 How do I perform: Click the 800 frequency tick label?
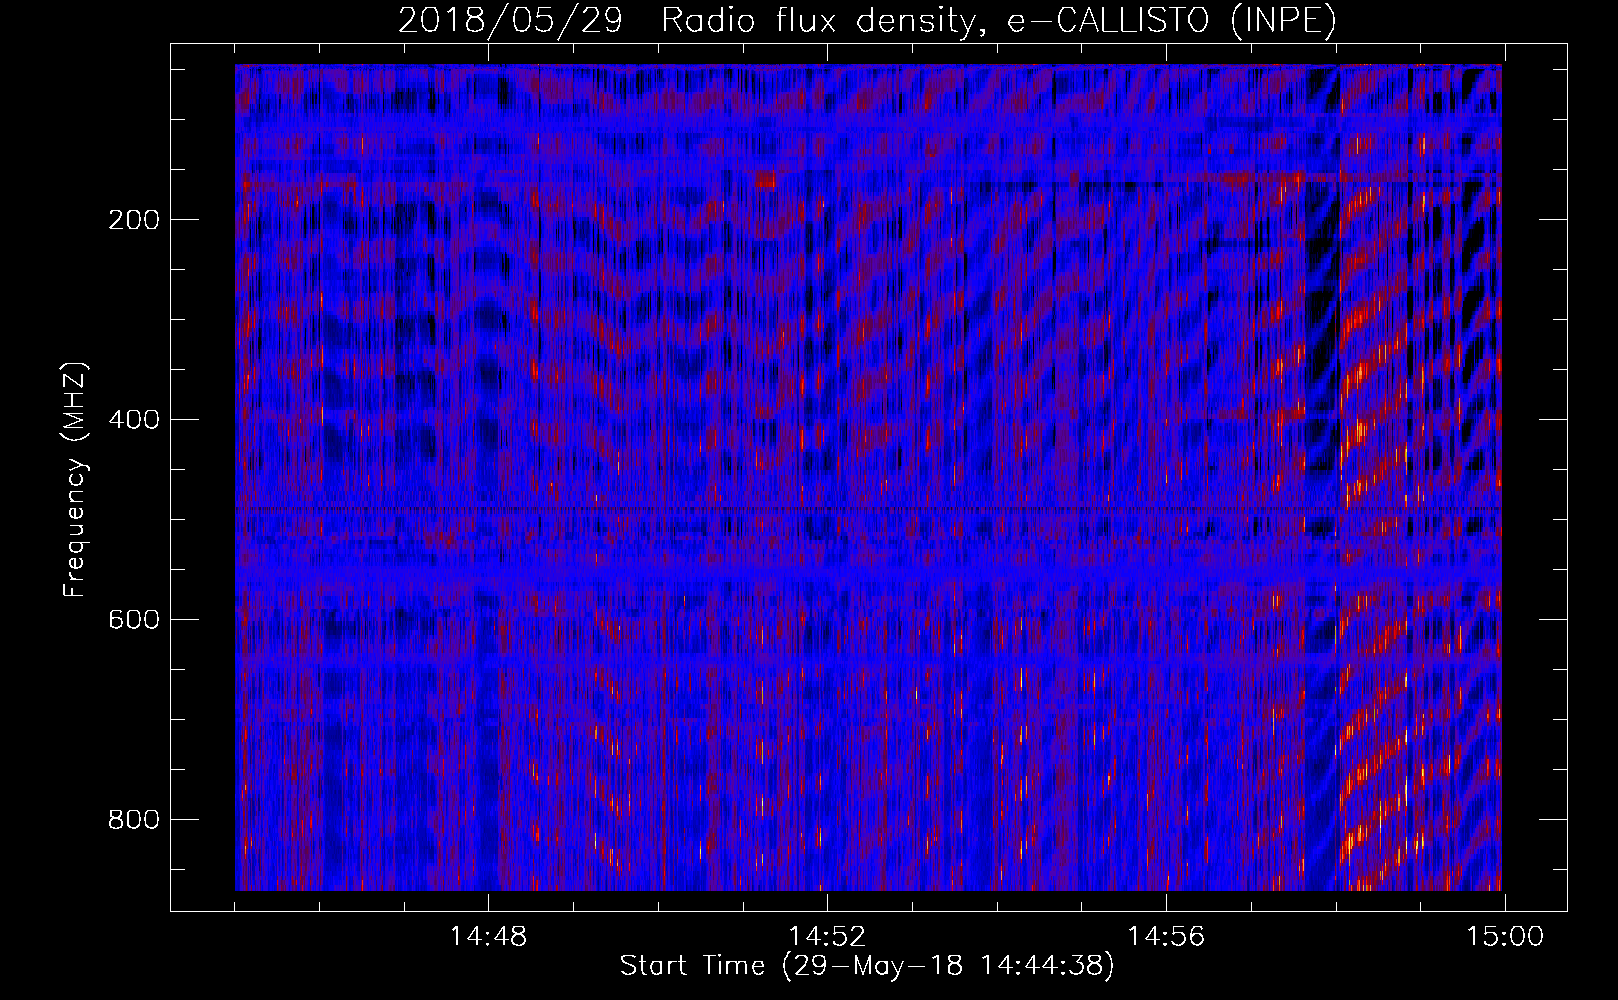click(133, 820)
